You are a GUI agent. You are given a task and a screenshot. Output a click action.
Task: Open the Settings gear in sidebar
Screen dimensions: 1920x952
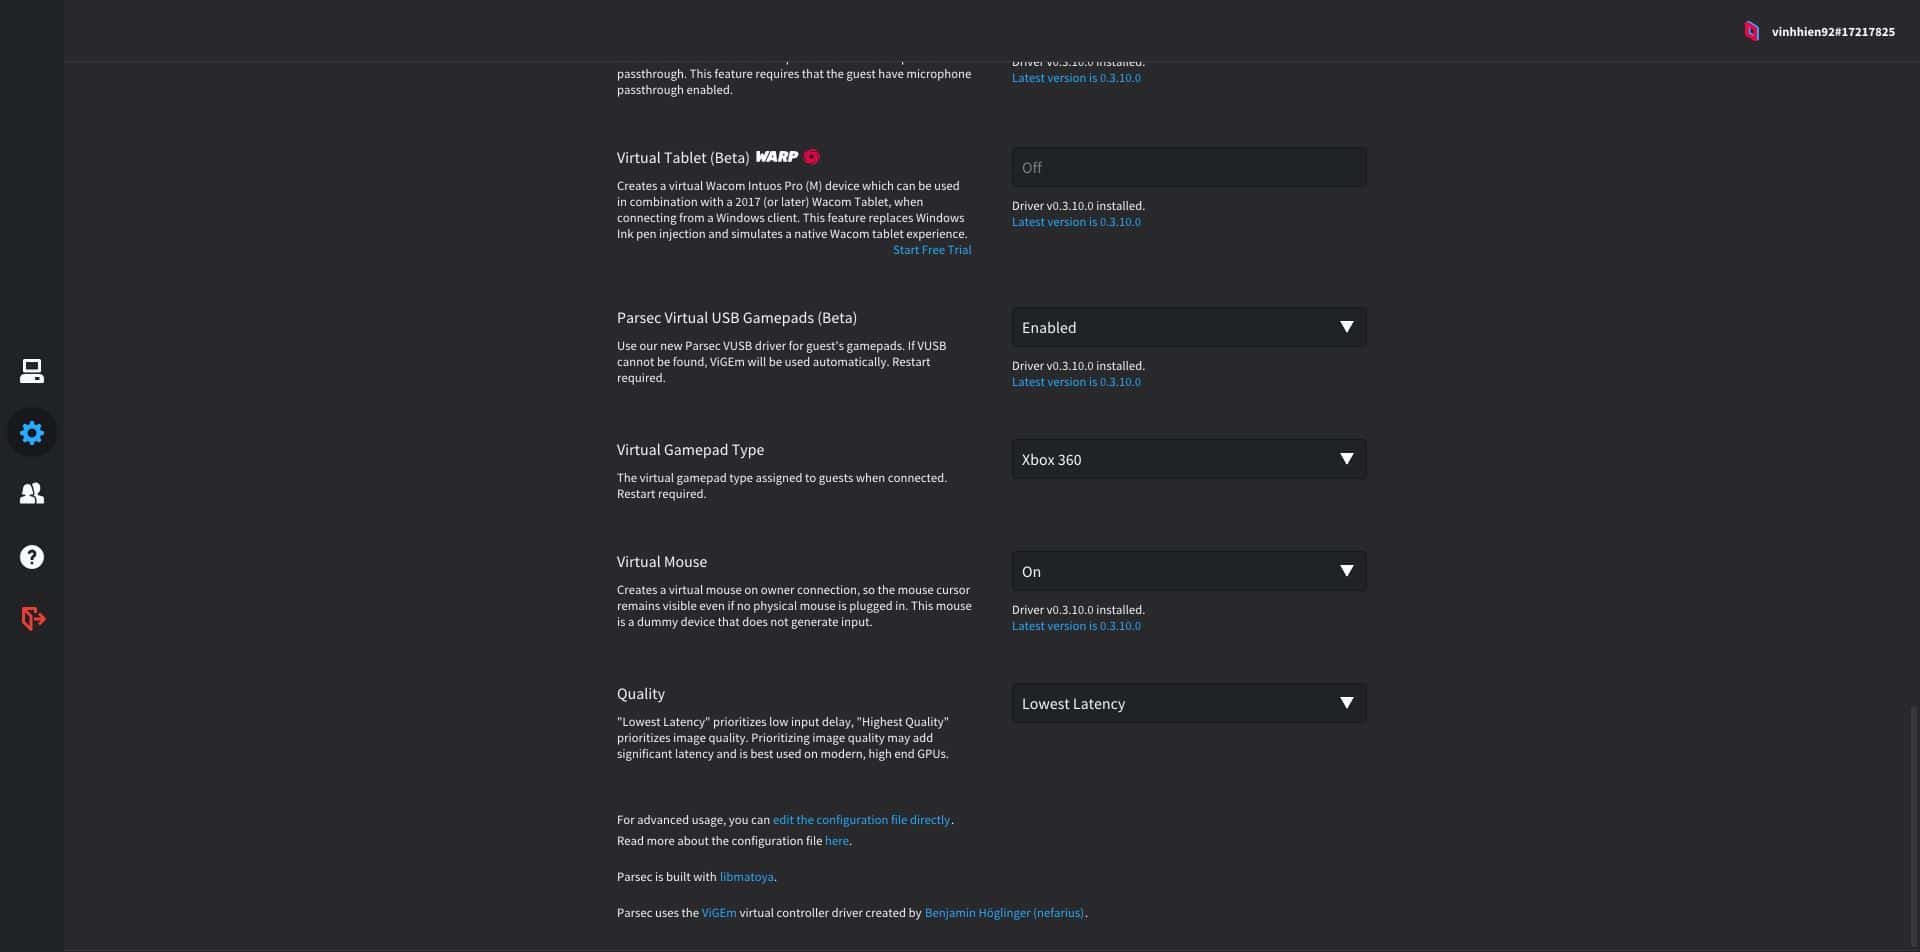[x=32, y=433]
